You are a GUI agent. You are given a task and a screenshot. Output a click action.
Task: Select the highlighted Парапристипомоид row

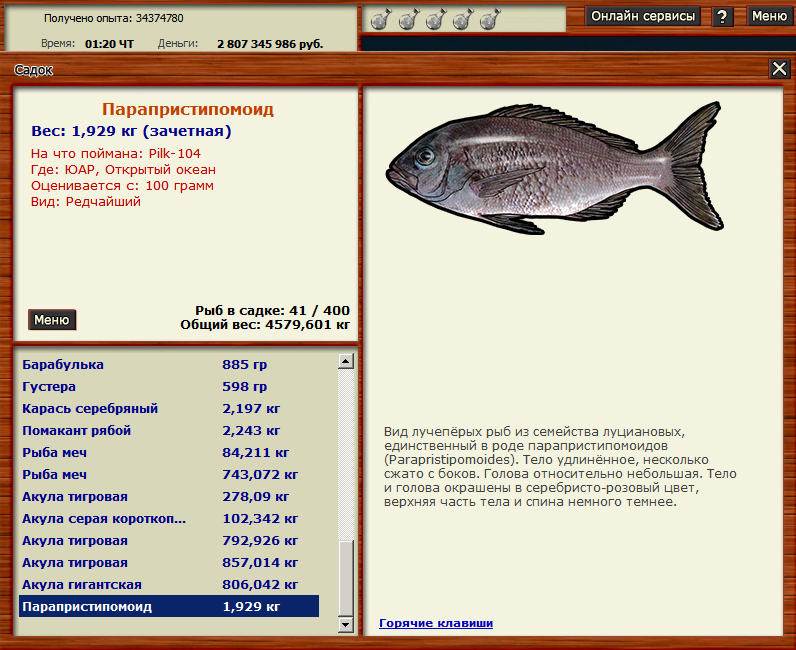[169, 606]
